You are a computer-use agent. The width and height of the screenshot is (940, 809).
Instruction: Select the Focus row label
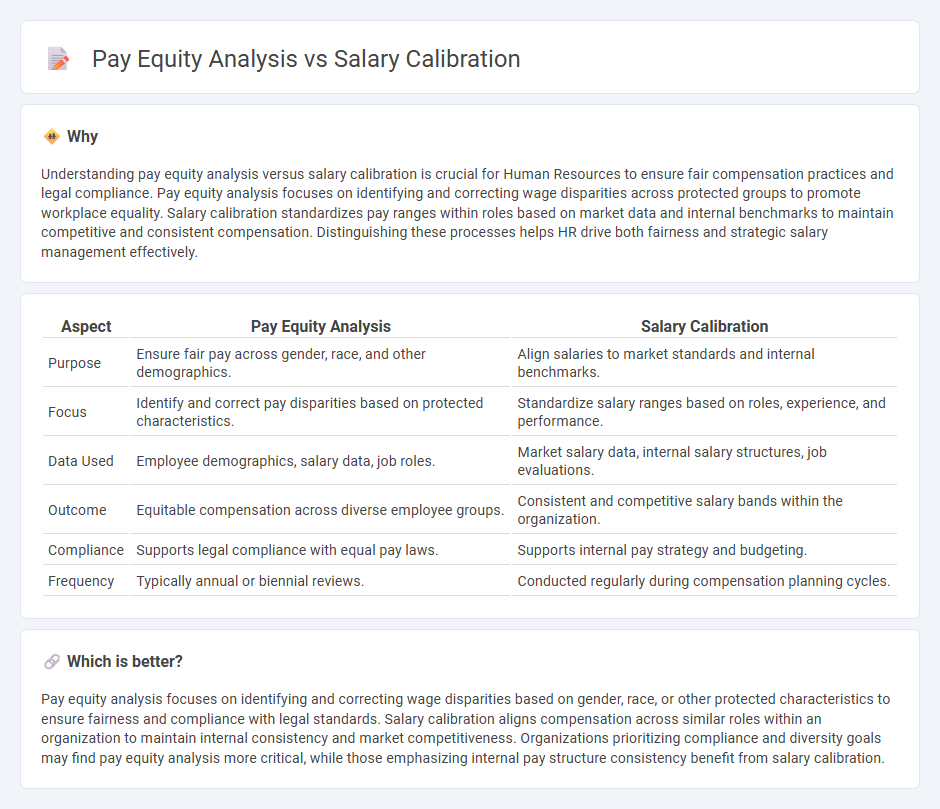(67, 413)
